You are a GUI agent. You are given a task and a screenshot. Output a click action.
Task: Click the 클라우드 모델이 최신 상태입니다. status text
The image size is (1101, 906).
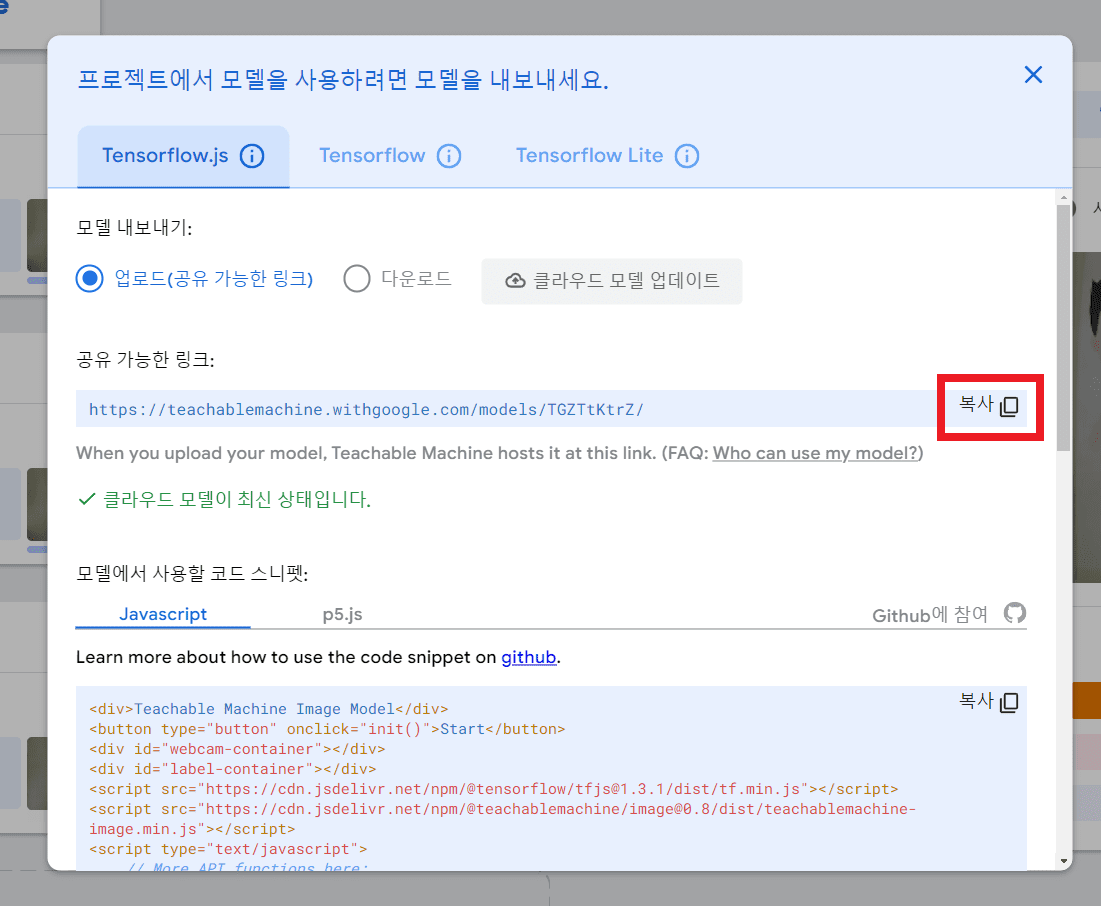pyautogui.click(x=237, y=500)
